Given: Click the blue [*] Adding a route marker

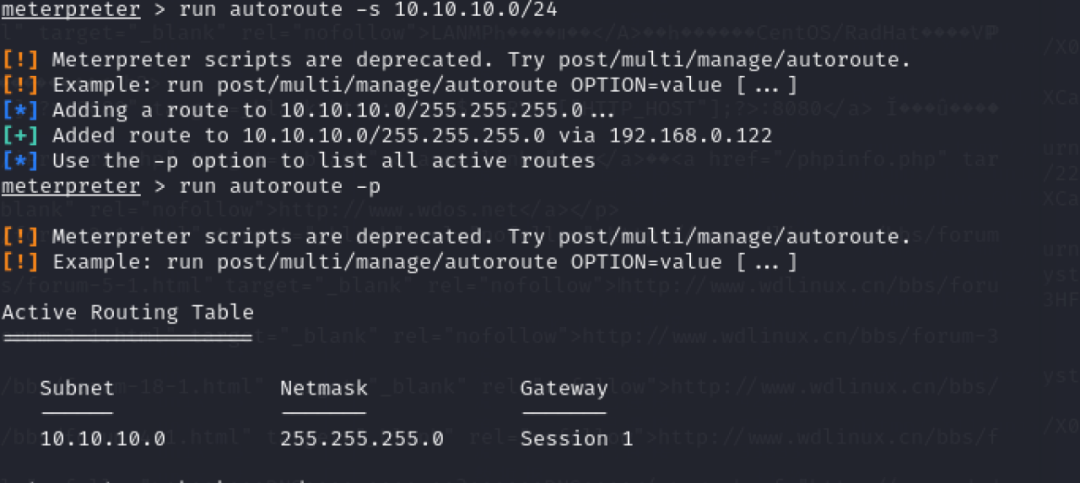Looking at the screenshot, I should coord(17,111).
